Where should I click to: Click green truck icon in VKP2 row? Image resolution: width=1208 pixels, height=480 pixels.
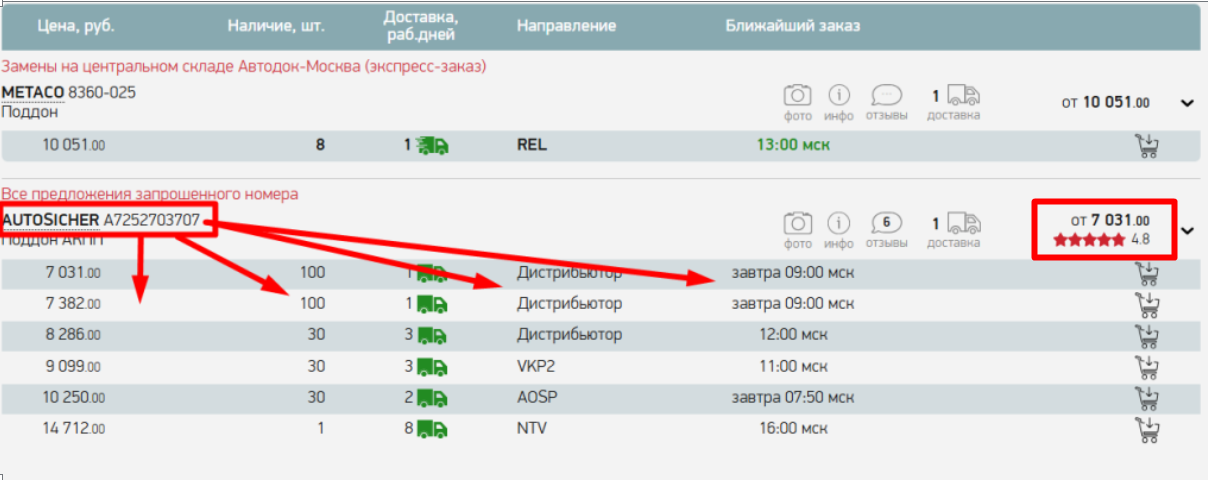433,366
